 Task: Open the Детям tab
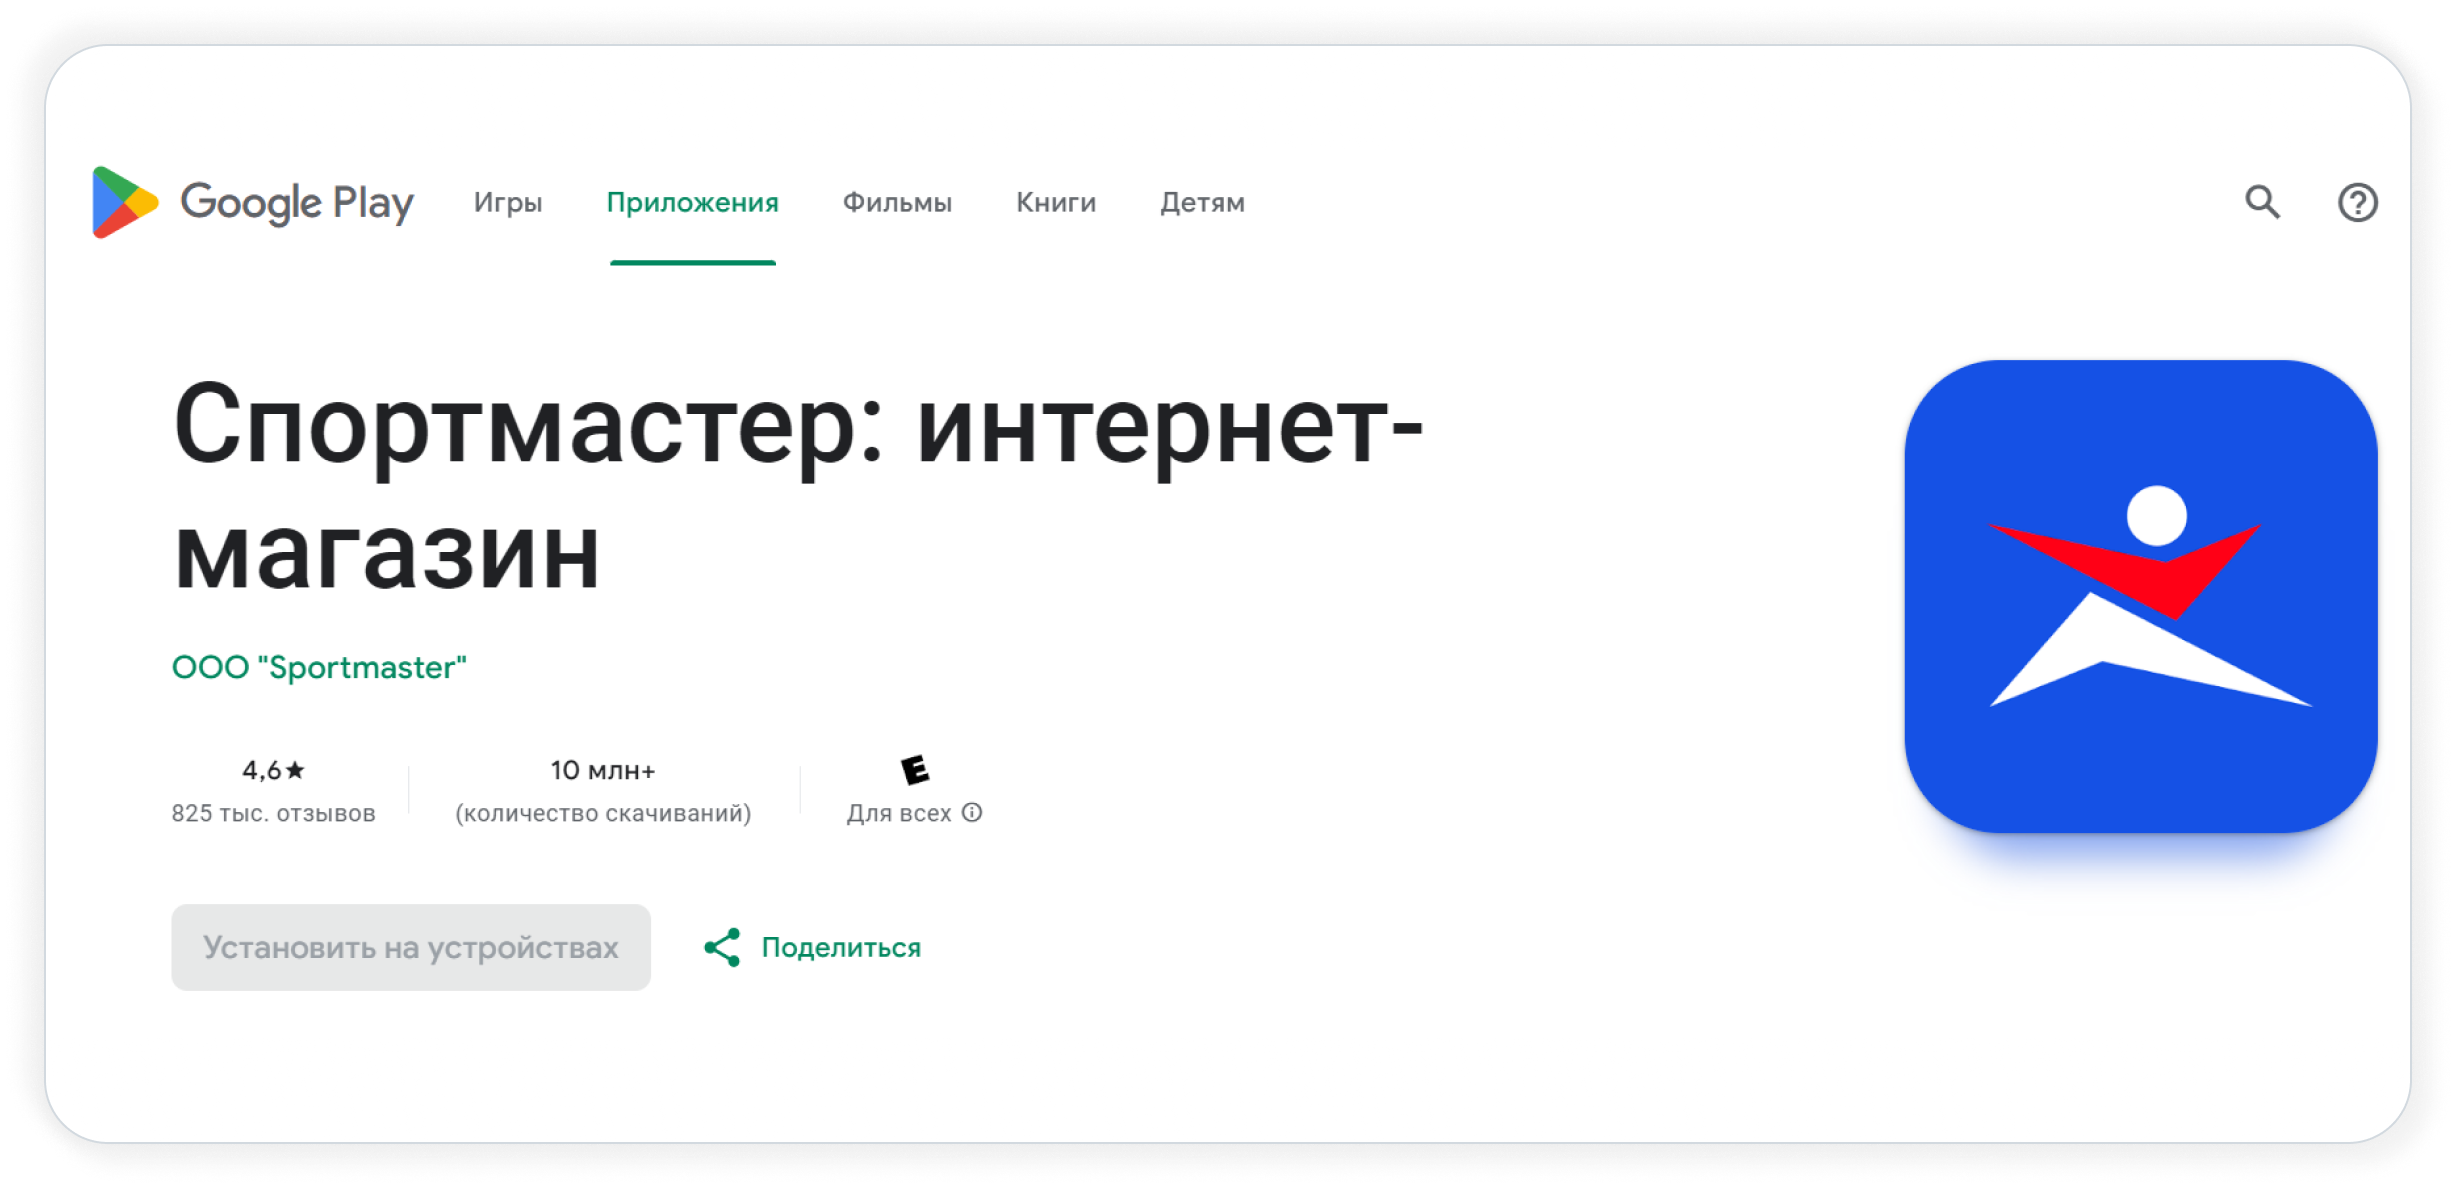(1202, 202)
